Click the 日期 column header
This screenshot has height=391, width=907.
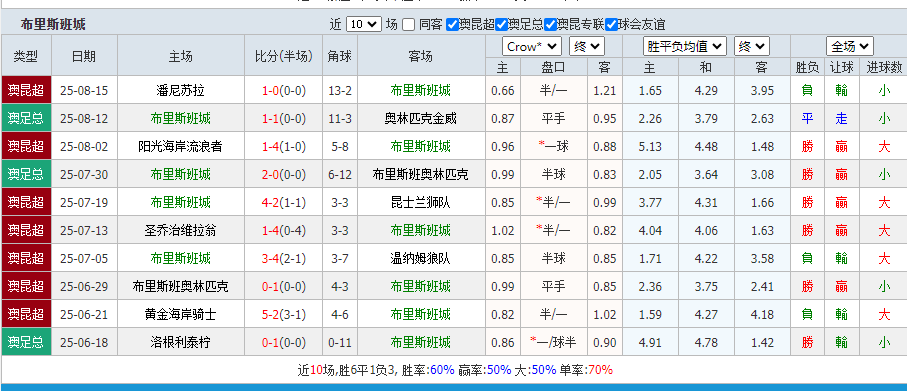[x=84, y=56]
